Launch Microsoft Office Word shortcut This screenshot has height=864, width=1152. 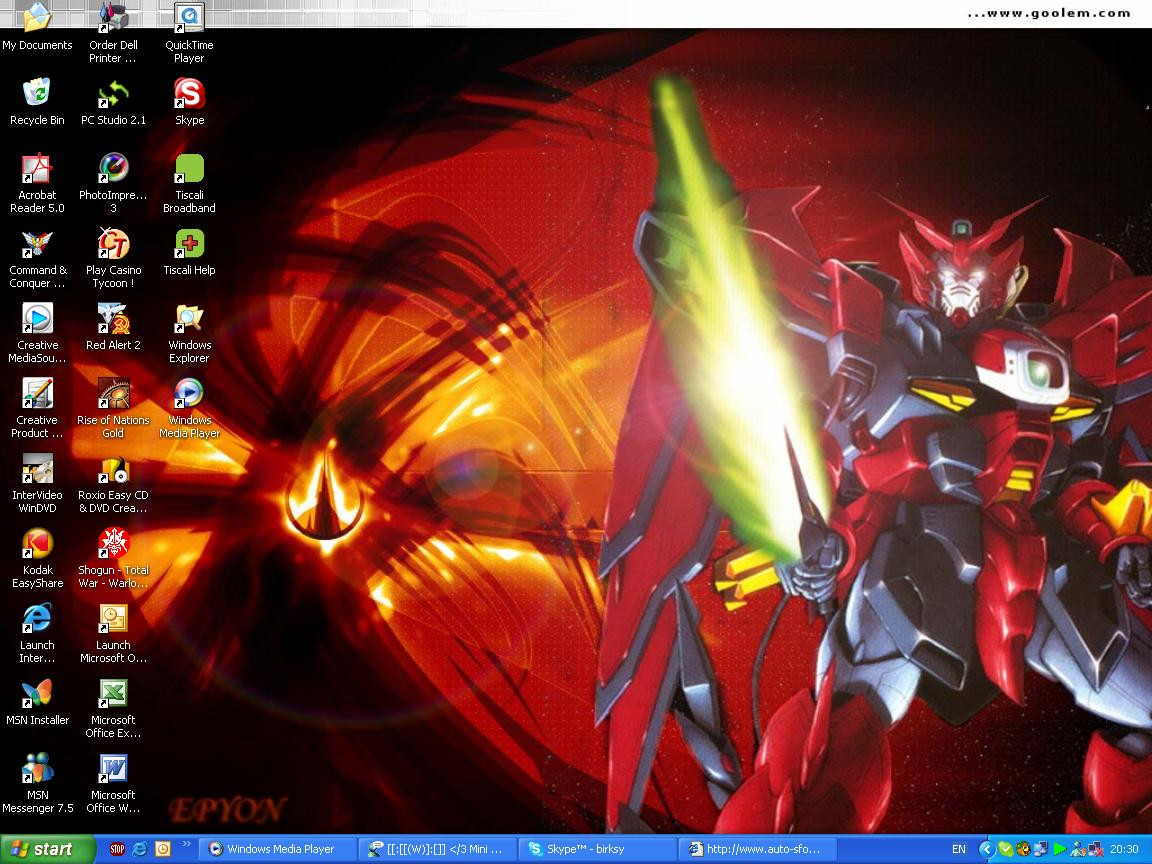click(113, 782)
